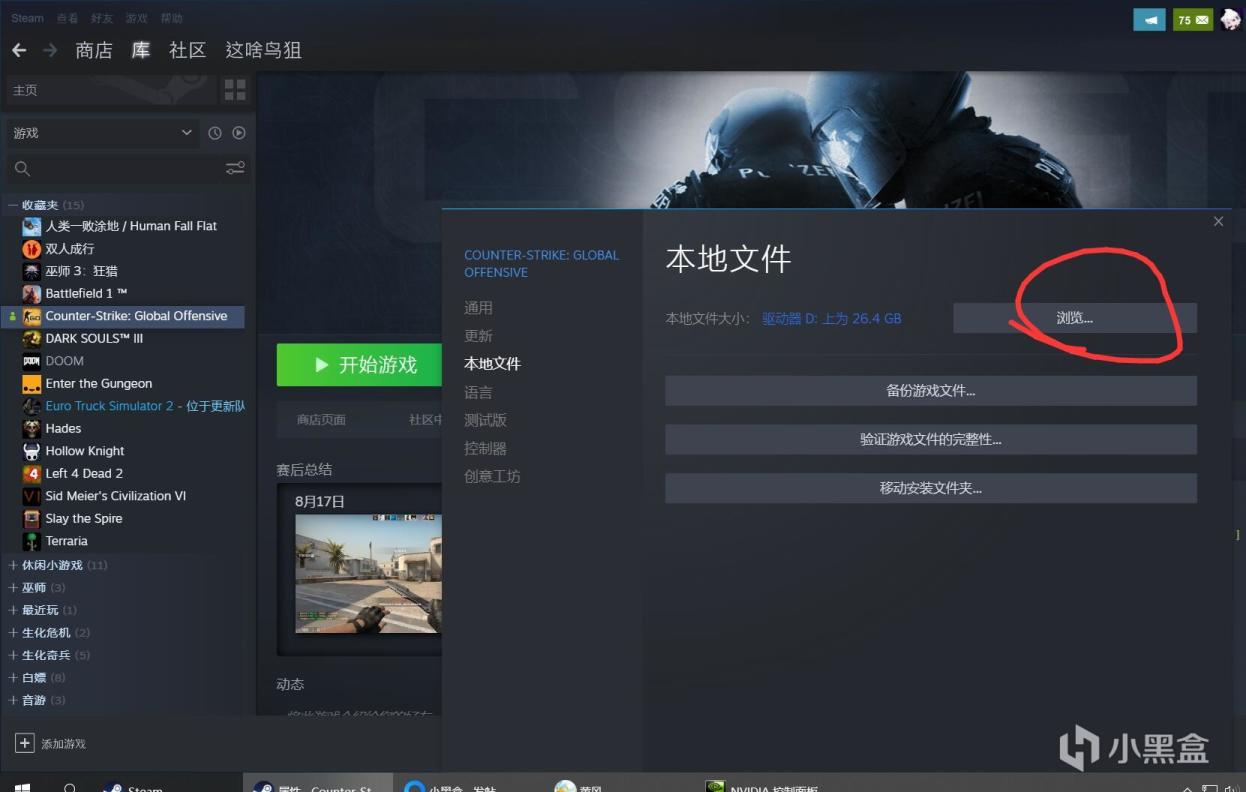Click 移动安装文件夹 button
This screenshot has height=792, width=1246.
(930, 488)
